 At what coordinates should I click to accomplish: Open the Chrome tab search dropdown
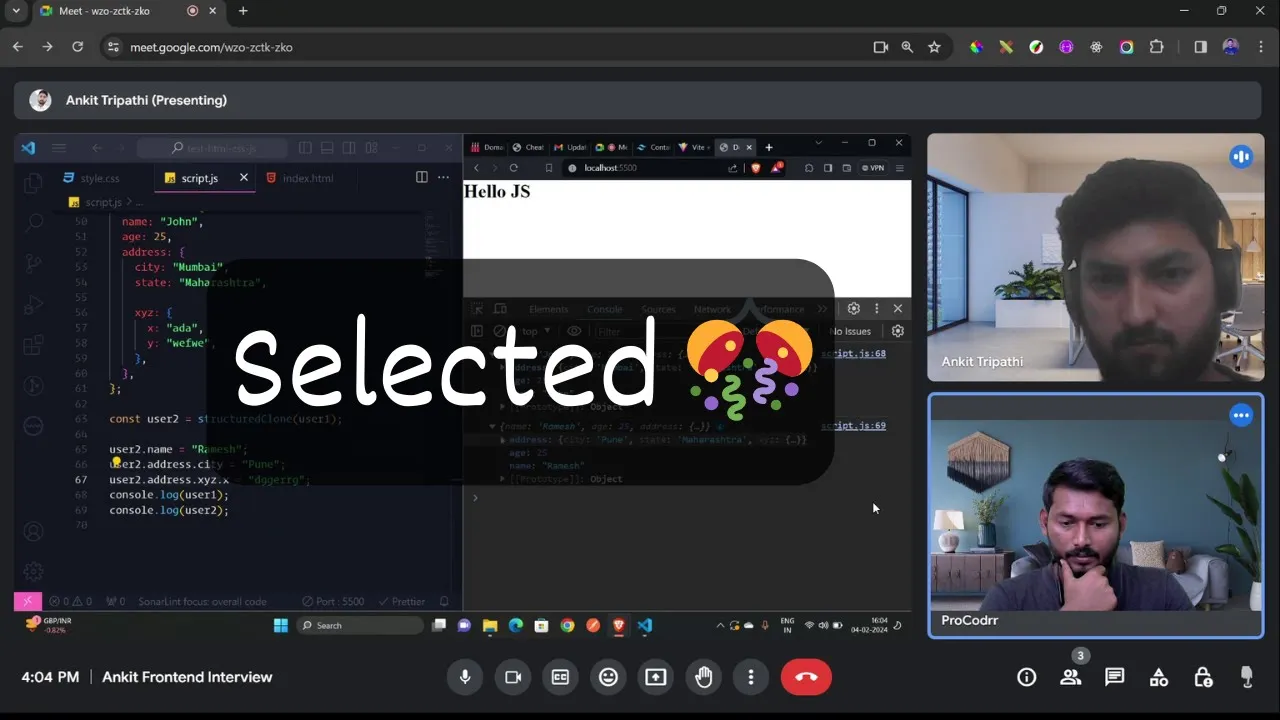(x=16, y=11)
